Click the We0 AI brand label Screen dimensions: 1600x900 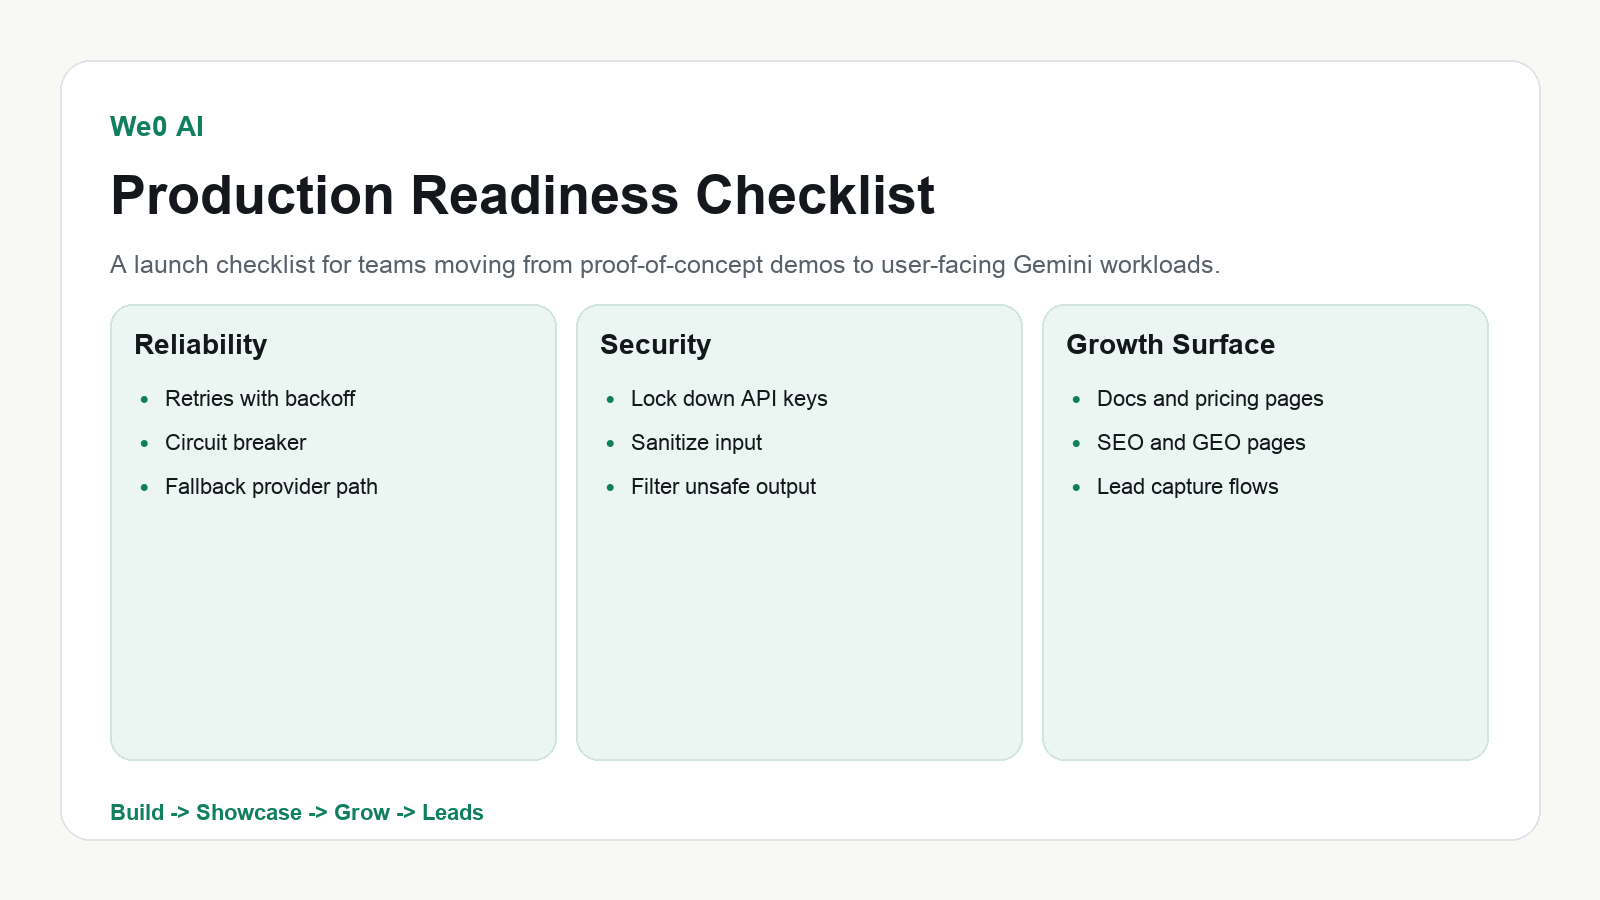(x=157, y=127)
